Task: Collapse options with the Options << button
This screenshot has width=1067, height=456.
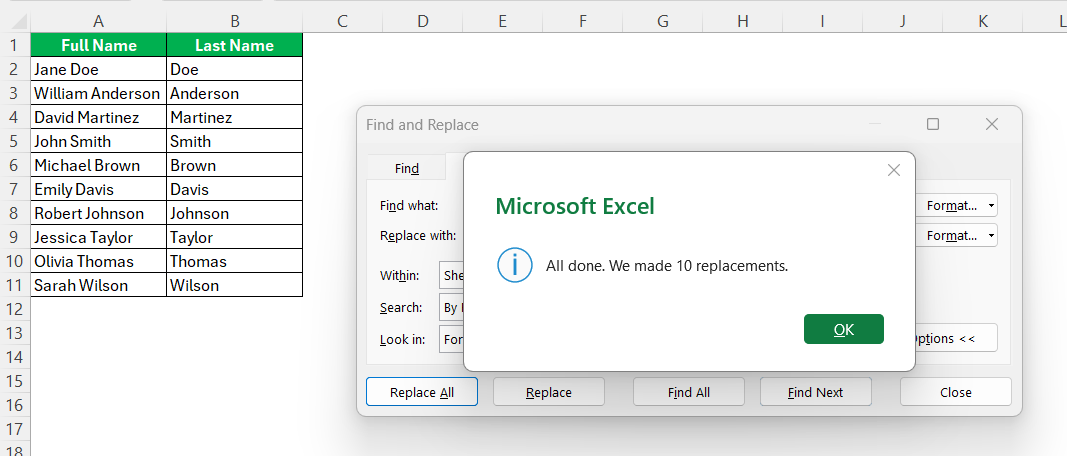Action: (956, 338)
